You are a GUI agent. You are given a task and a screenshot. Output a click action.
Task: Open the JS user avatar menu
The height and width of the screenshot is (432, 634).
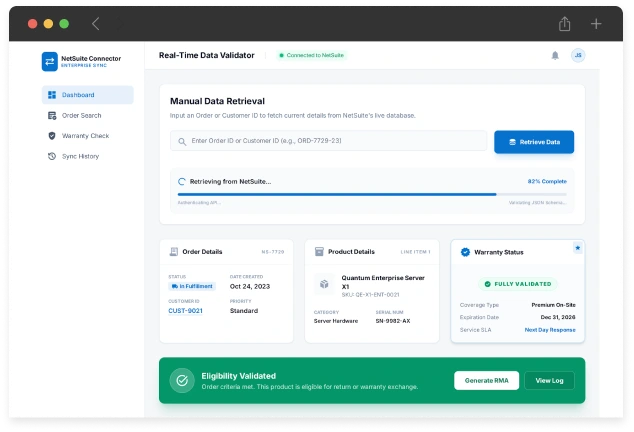578,55
